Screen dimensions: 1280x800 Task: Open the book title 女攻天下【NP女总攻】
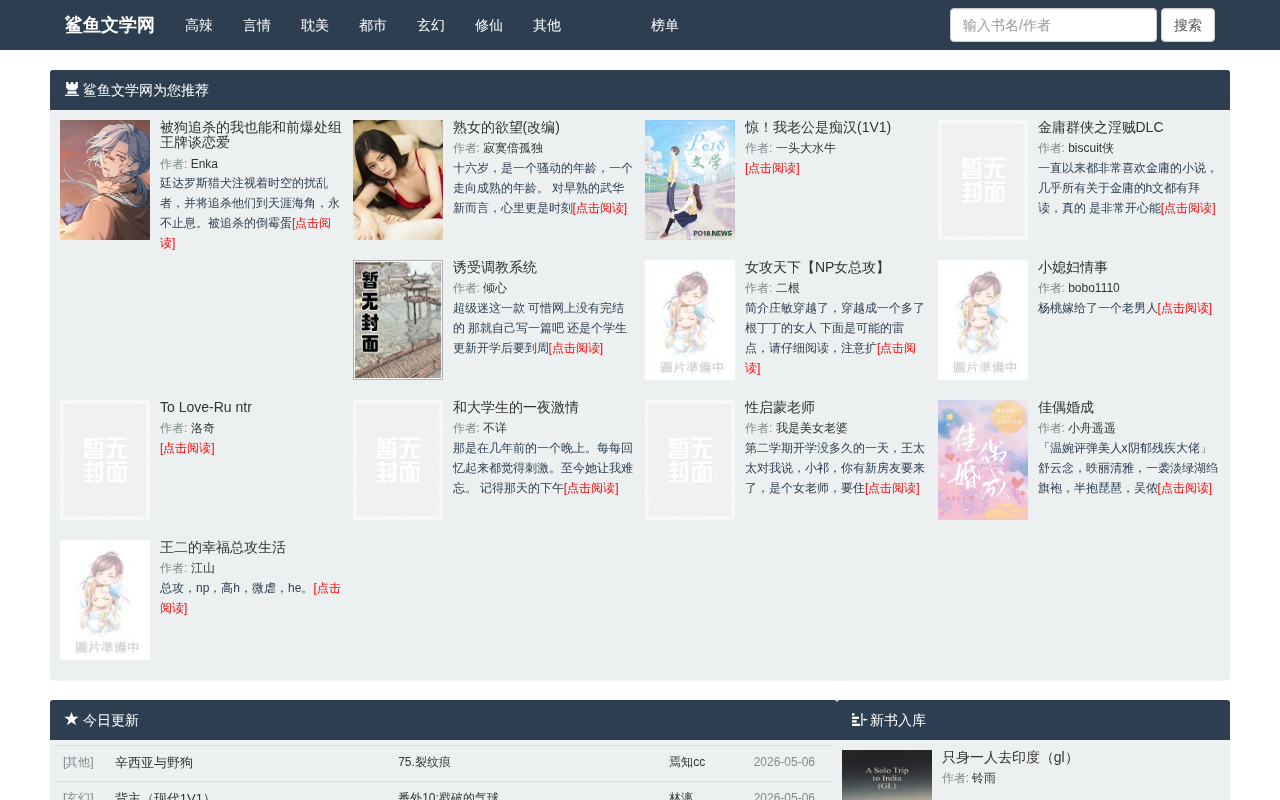point(817,267)
